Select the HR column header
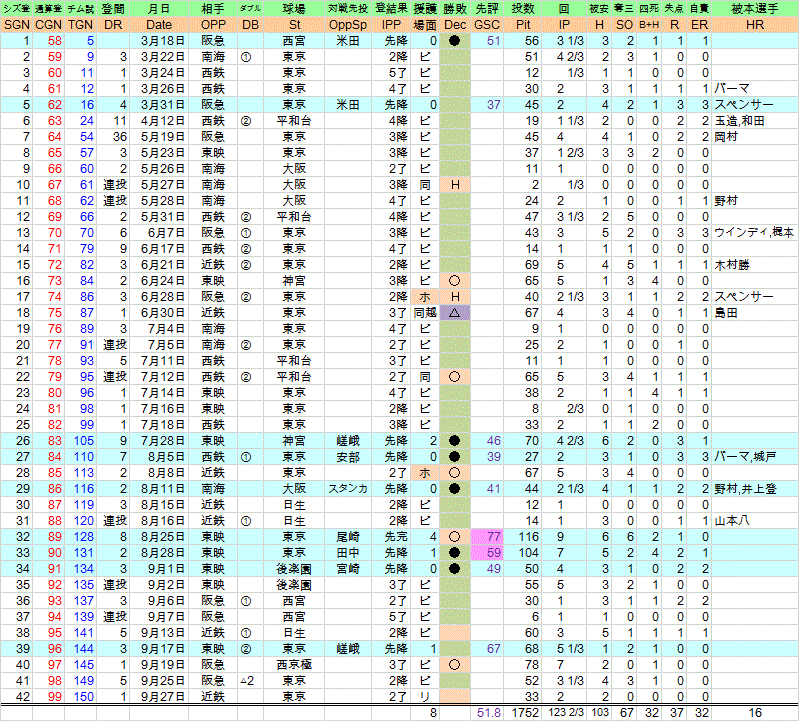Image resolution: width=799 pixels, height=721 pixels. pyautogui.click(x=755, y=24)
